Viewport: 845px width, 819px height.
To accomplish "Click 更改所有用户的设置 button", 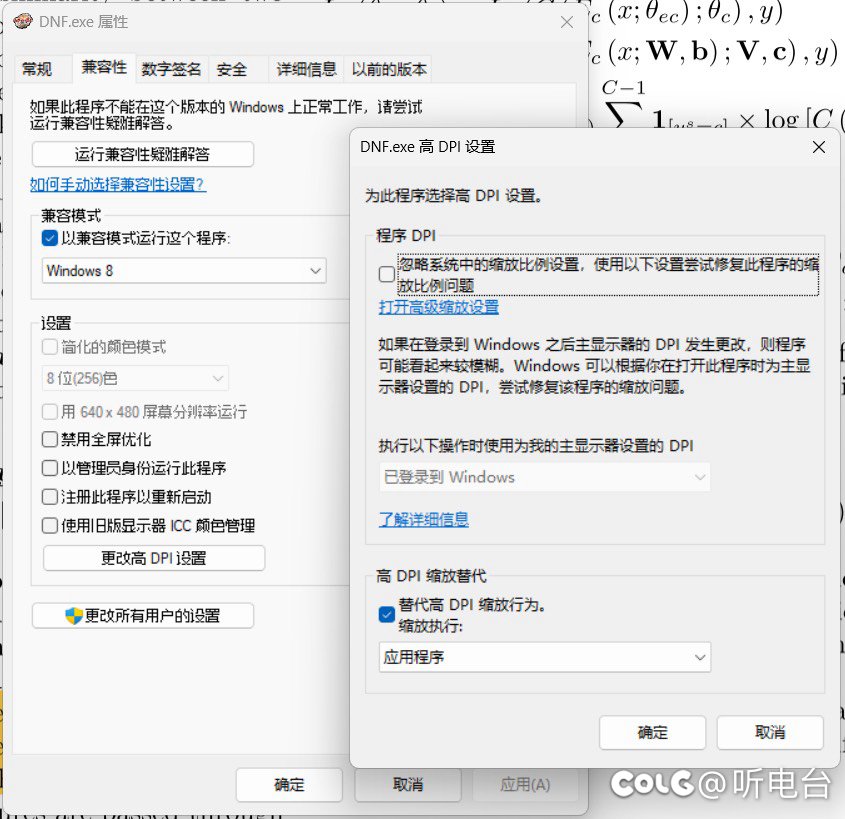I will click(x=143, y=615).
